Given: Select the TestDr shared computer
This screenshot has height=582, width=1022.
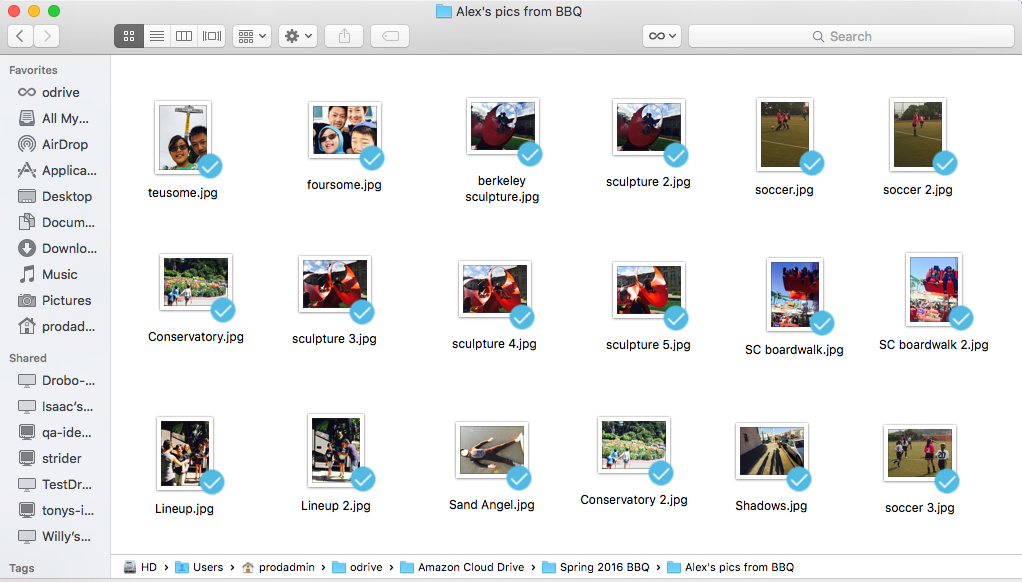Looking at the screenshot, I should click(55, 485).
